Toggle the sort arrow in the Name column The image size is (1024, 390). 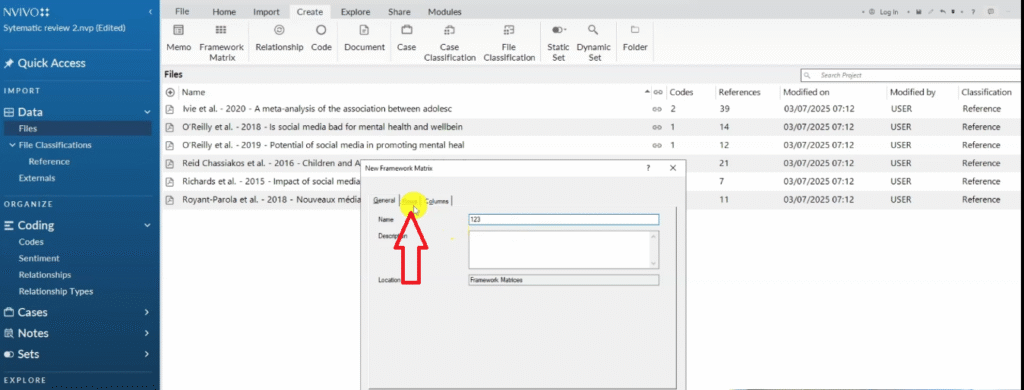pos(647,92)
